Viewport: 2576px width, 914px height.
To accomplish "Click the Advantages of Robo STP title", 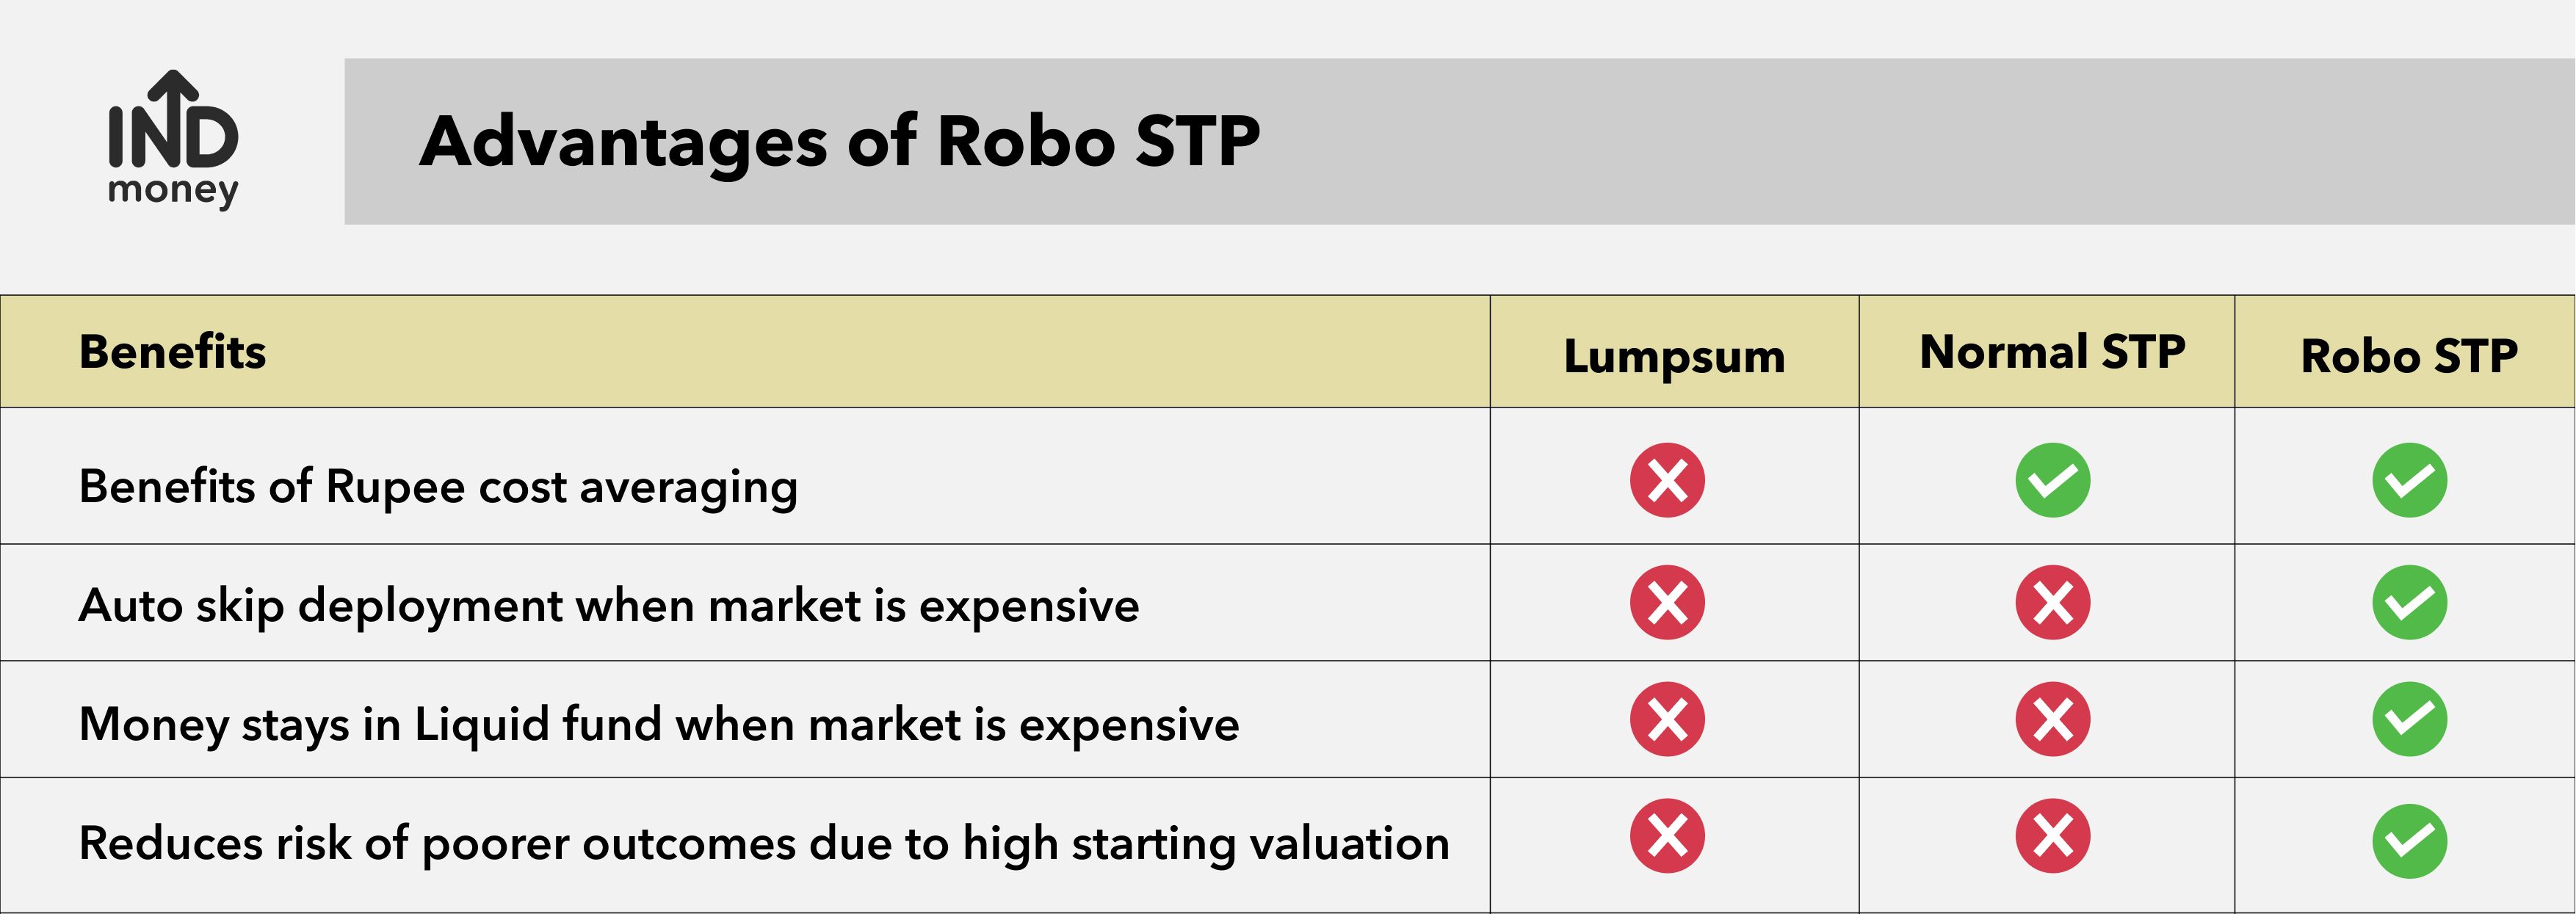I will tap(840, 141).
